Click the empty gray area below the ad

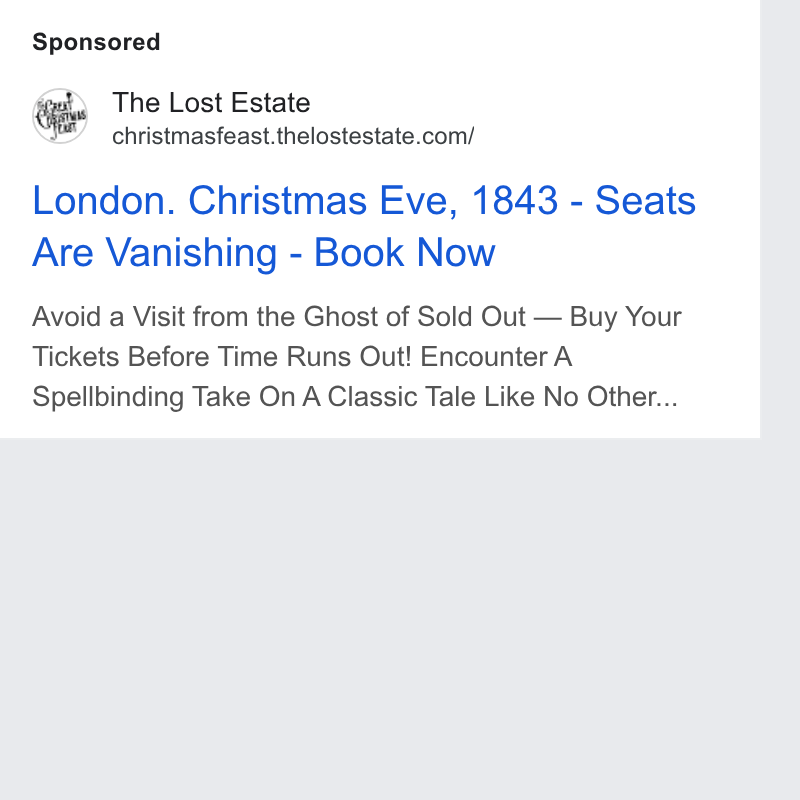(380, 618)
